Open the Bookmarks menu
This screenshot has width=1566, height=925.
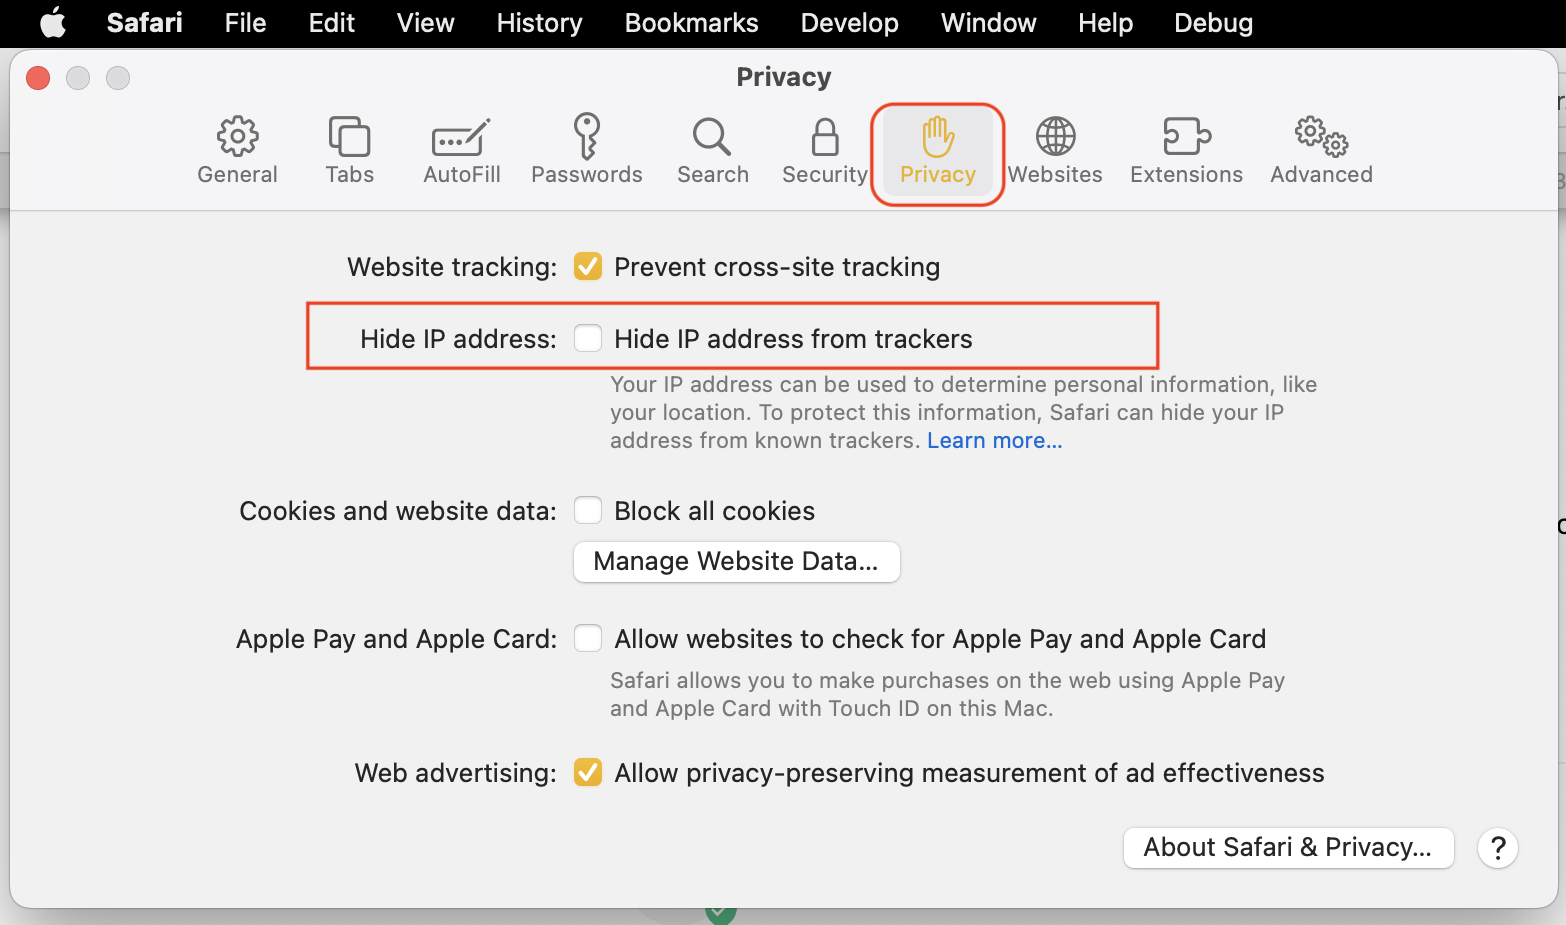click(692, 22)
